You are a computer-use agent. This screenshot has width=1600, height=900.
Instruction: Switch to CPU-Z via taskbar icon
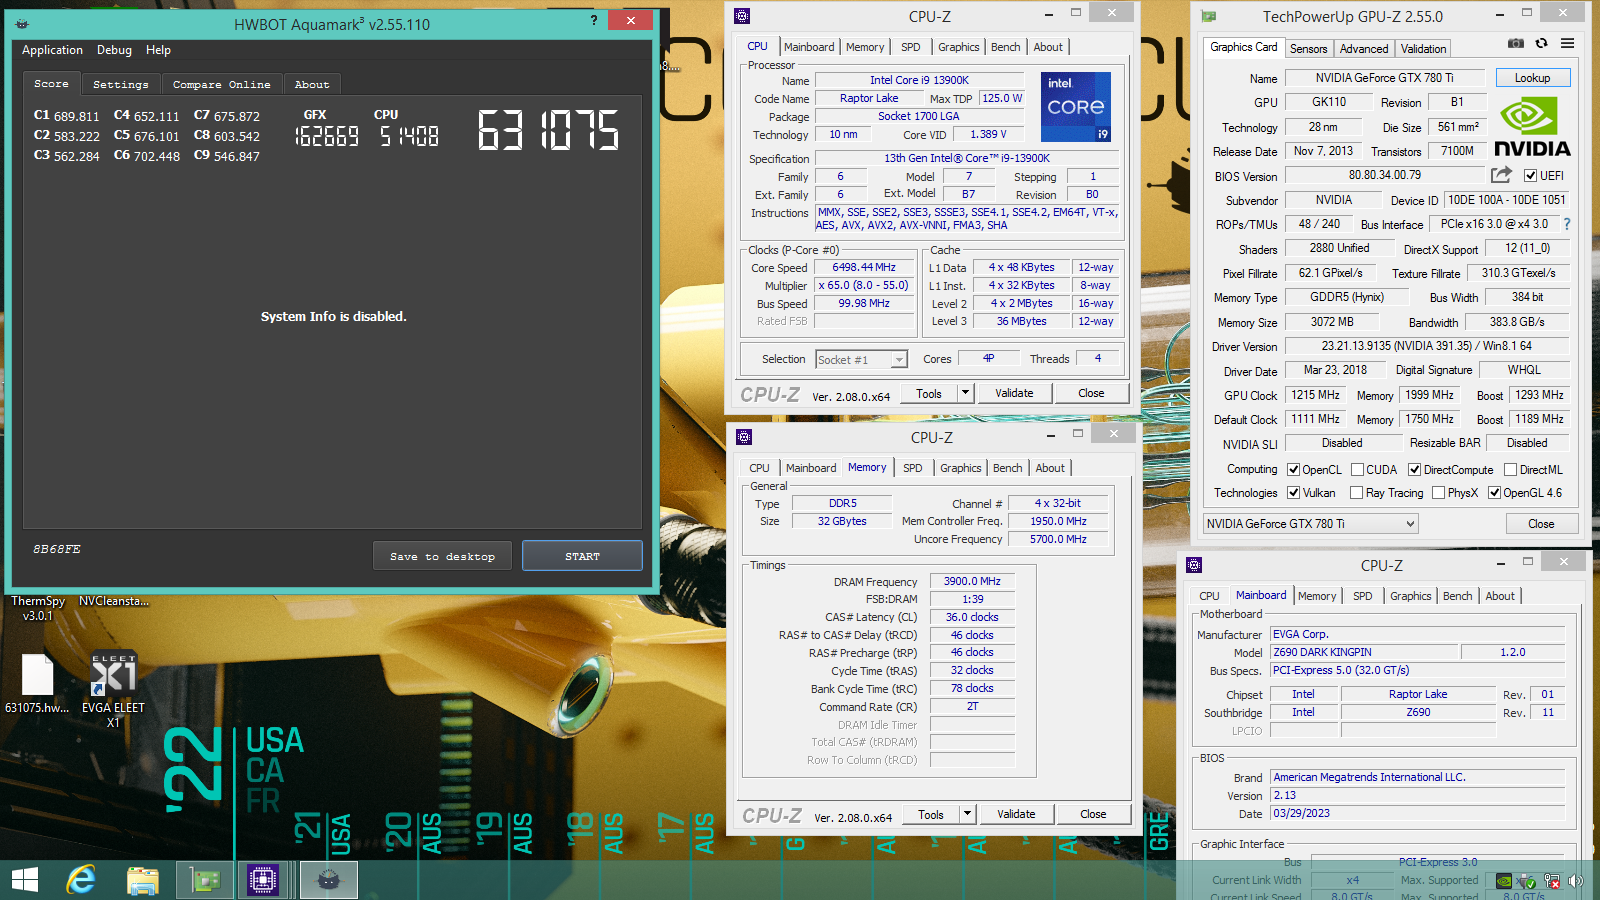coord(263,880)
